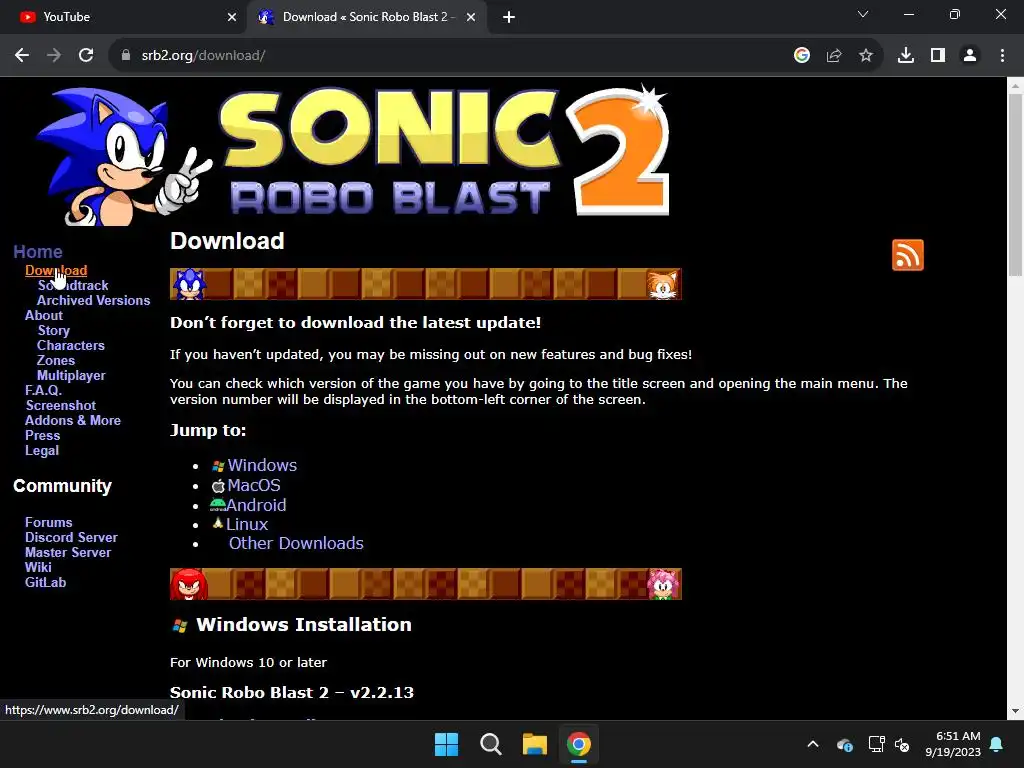Click the Google account icon in address bar

pos(802,56)
